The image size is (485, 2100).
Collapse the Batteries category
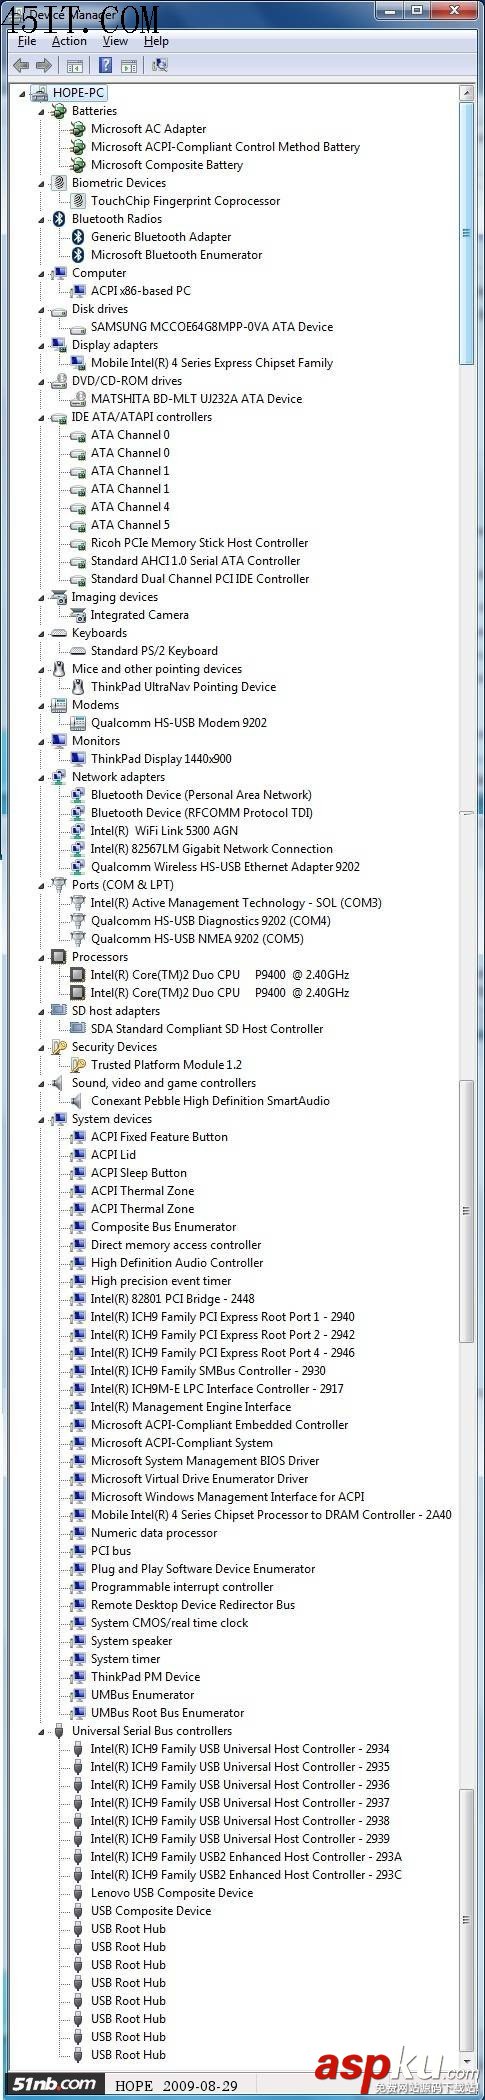[42, 112]
